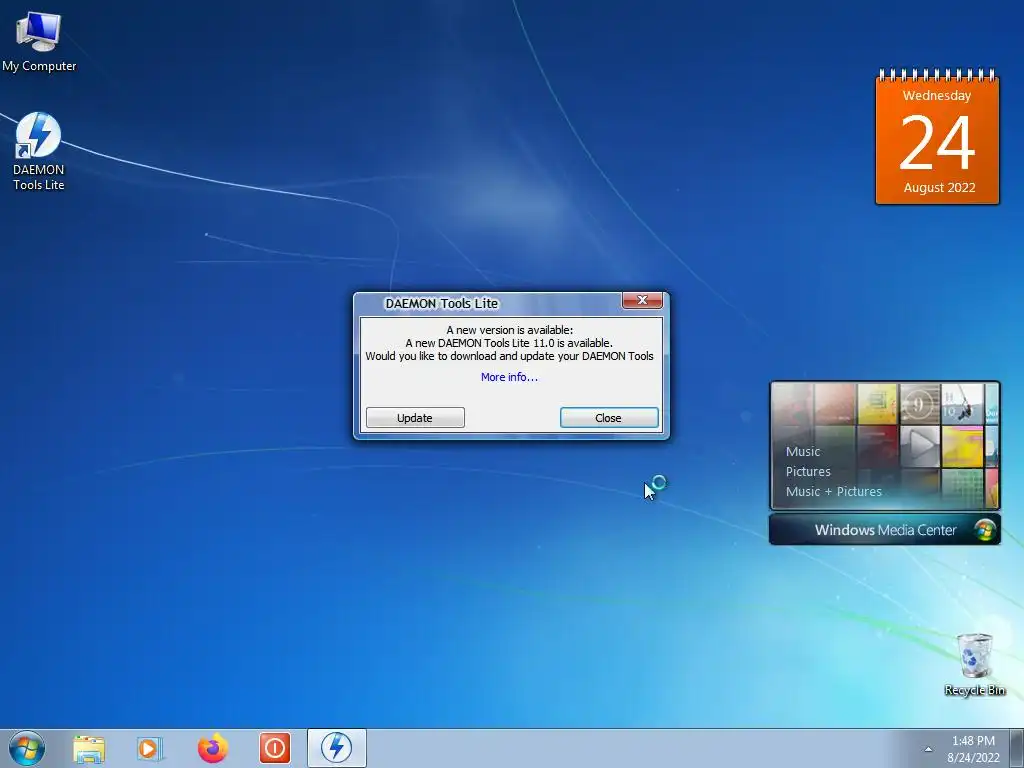Viewport: 1024px width, 768px height.
Task: Show hidden system tray icons arrow
Action: (928, 750)
